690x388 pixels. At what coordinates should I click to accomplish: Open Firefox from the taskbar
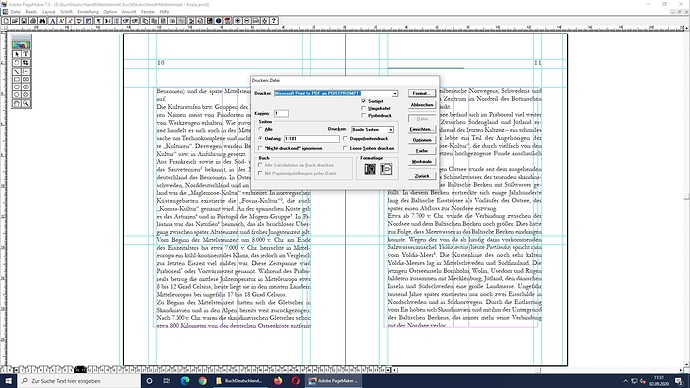click(278, 381)
